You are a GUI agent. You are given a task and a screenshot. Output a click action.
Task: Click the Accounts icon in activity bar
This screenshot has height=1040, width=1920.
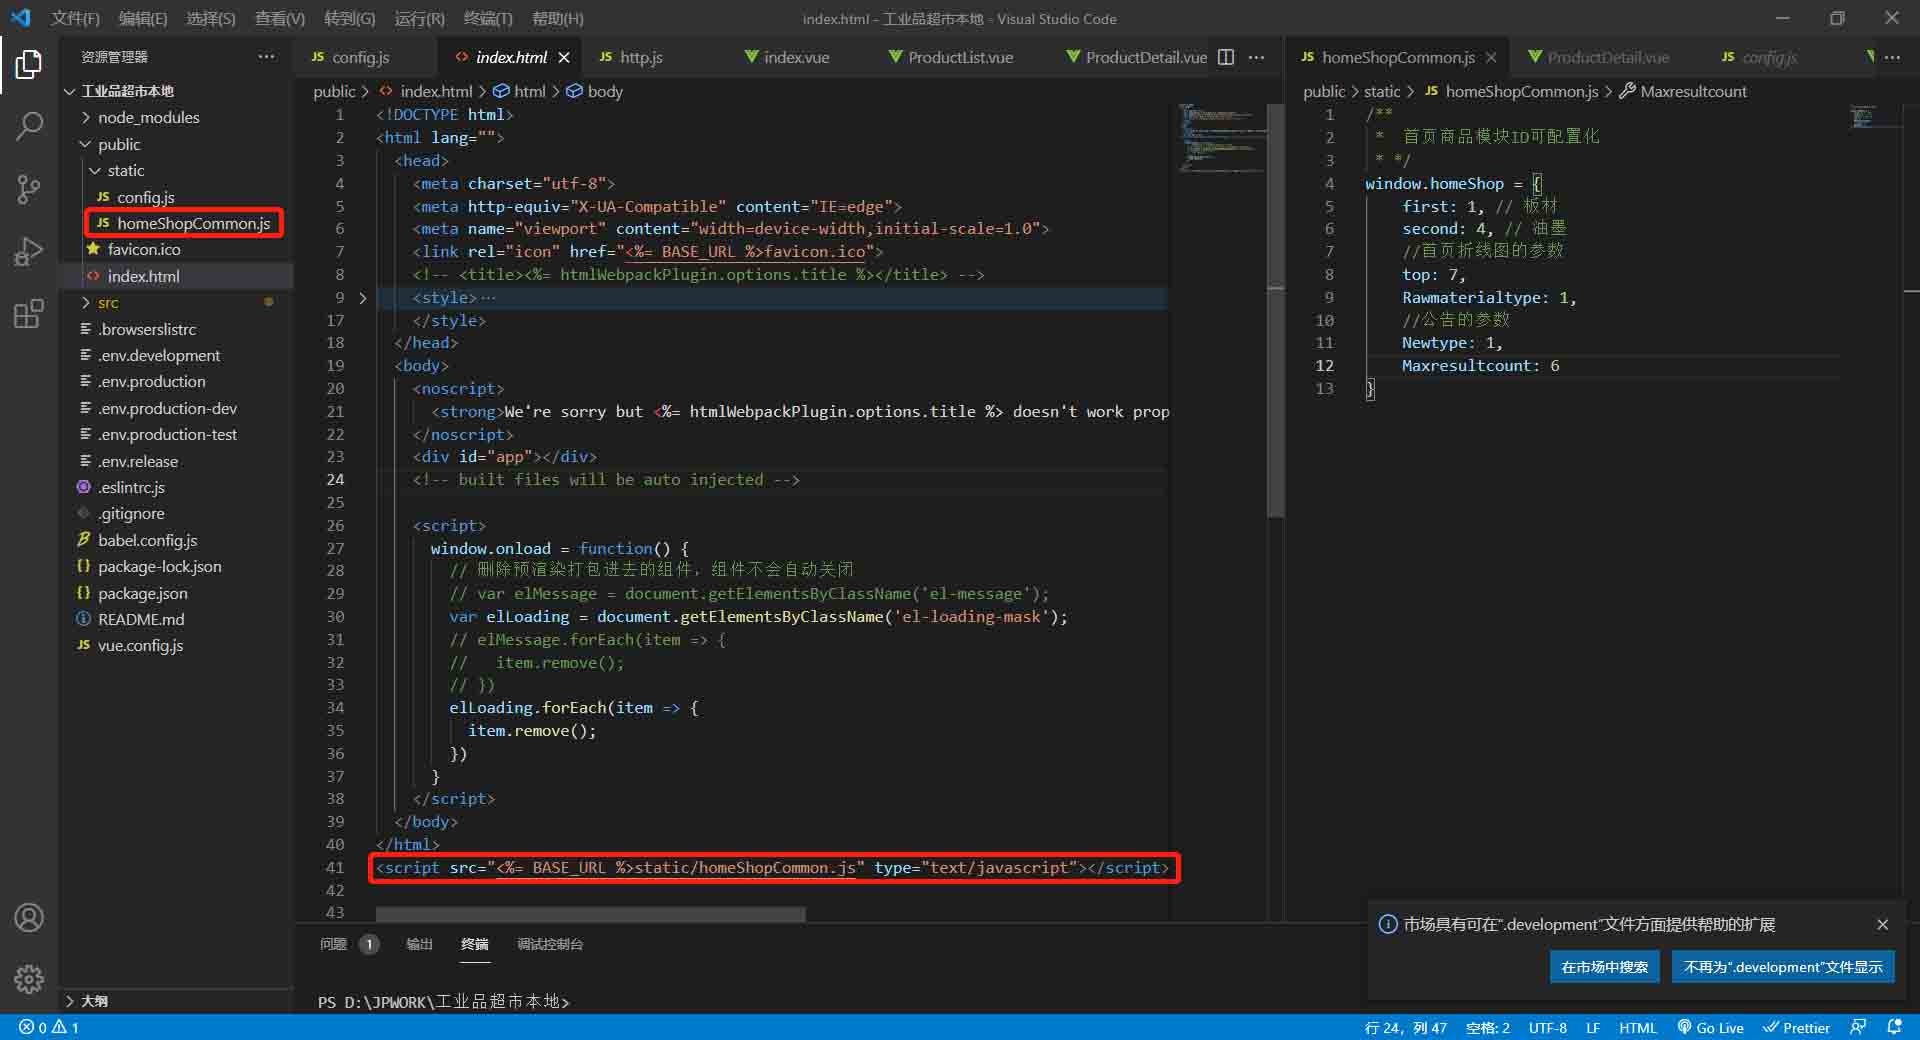click(x=29, y=917)
